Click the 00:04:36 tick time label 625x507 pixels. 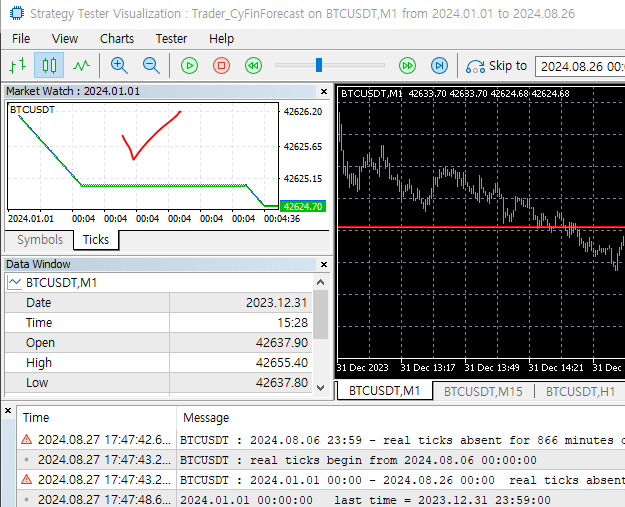pyautogui.click(x=282, y=219)
